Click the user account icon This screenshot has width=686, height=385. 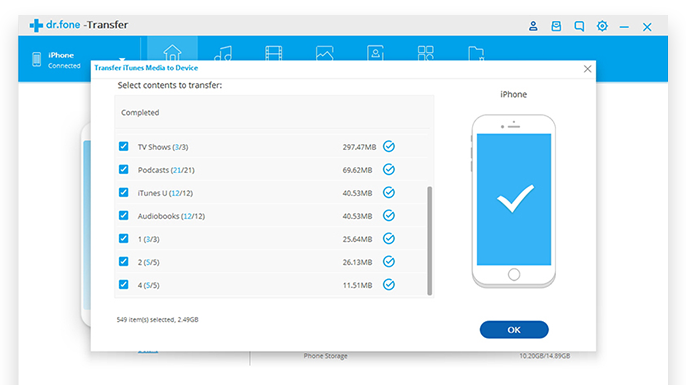pos(533,26)
